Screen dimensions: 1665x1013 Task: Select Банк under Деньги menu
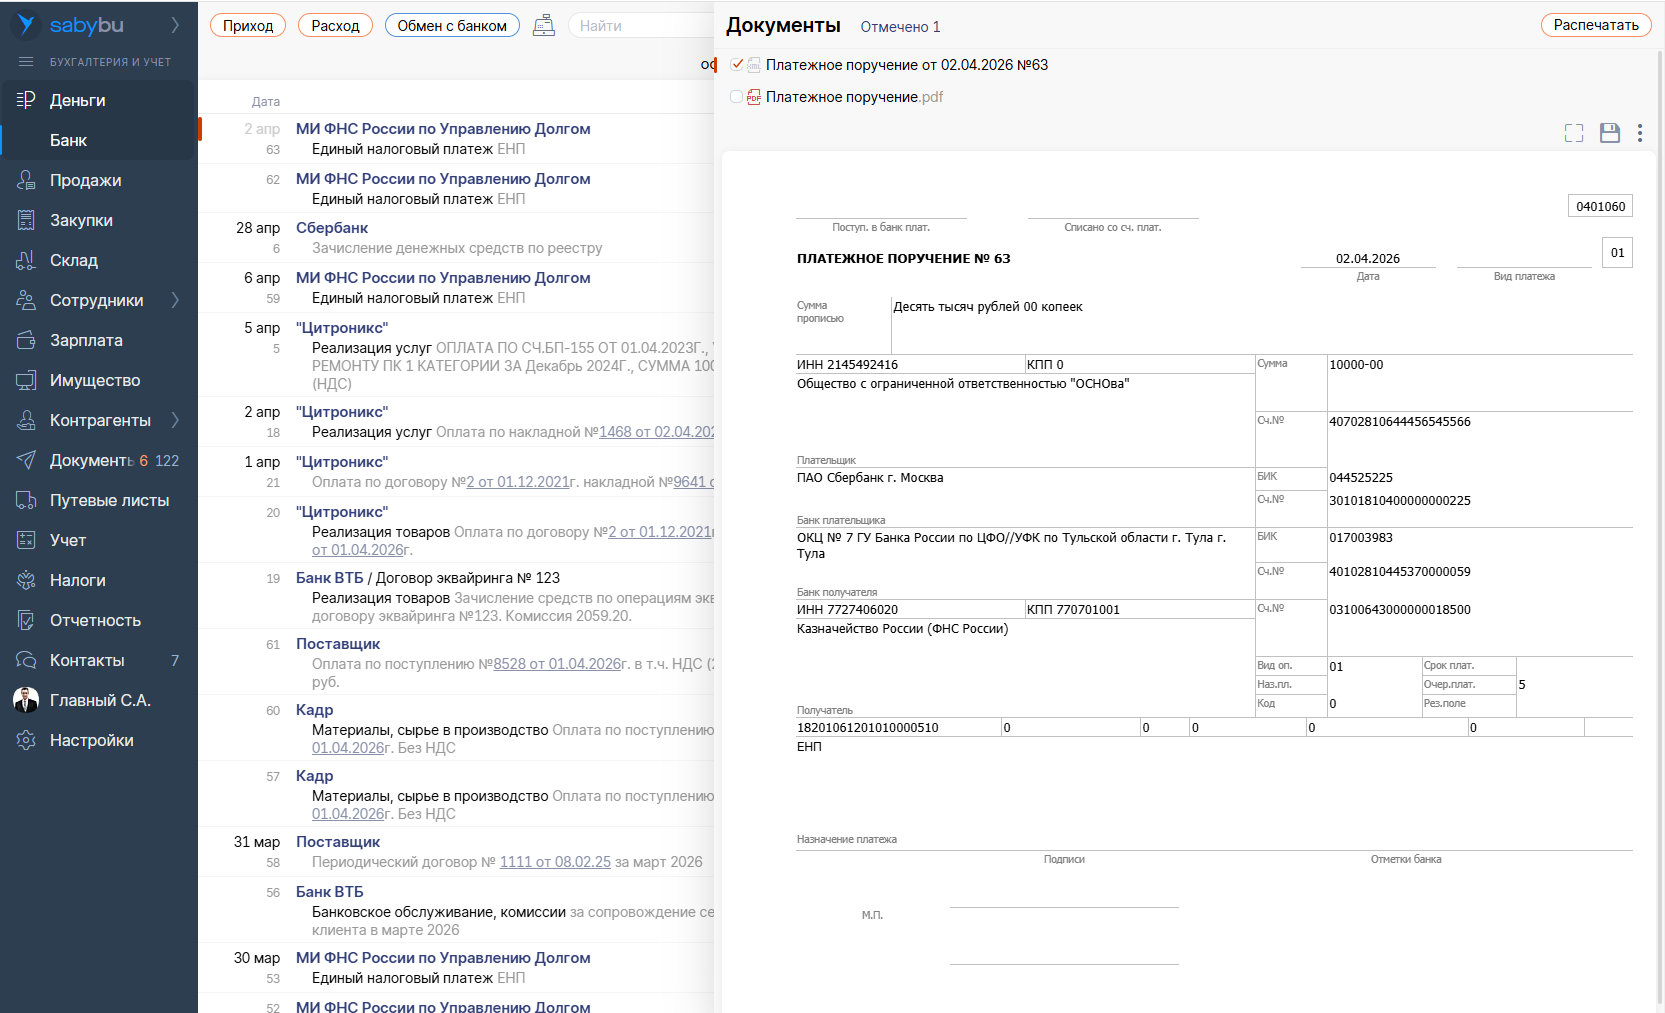(x=68, y=140)
